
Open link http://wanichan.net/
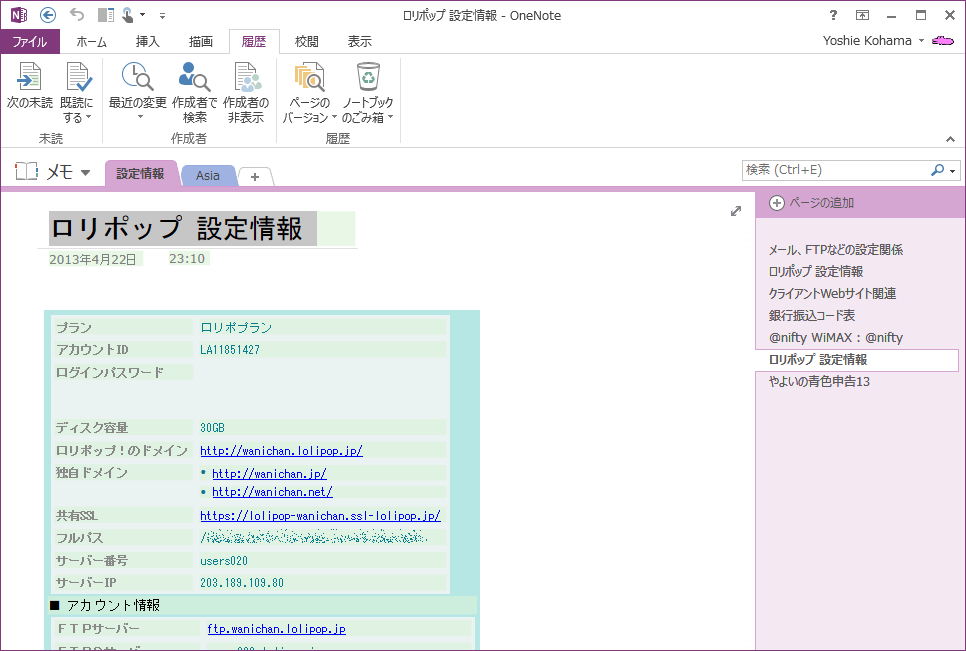272,492
